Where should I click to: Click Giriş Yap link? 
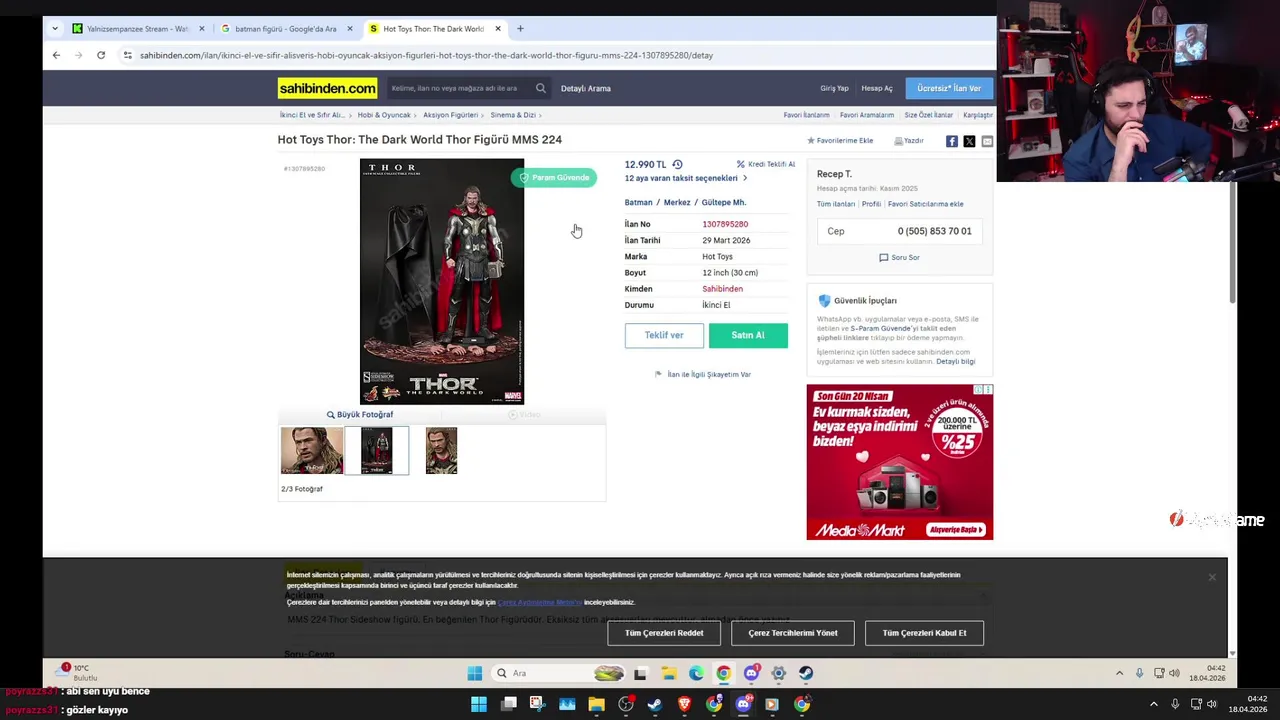[x=834, y=88]
